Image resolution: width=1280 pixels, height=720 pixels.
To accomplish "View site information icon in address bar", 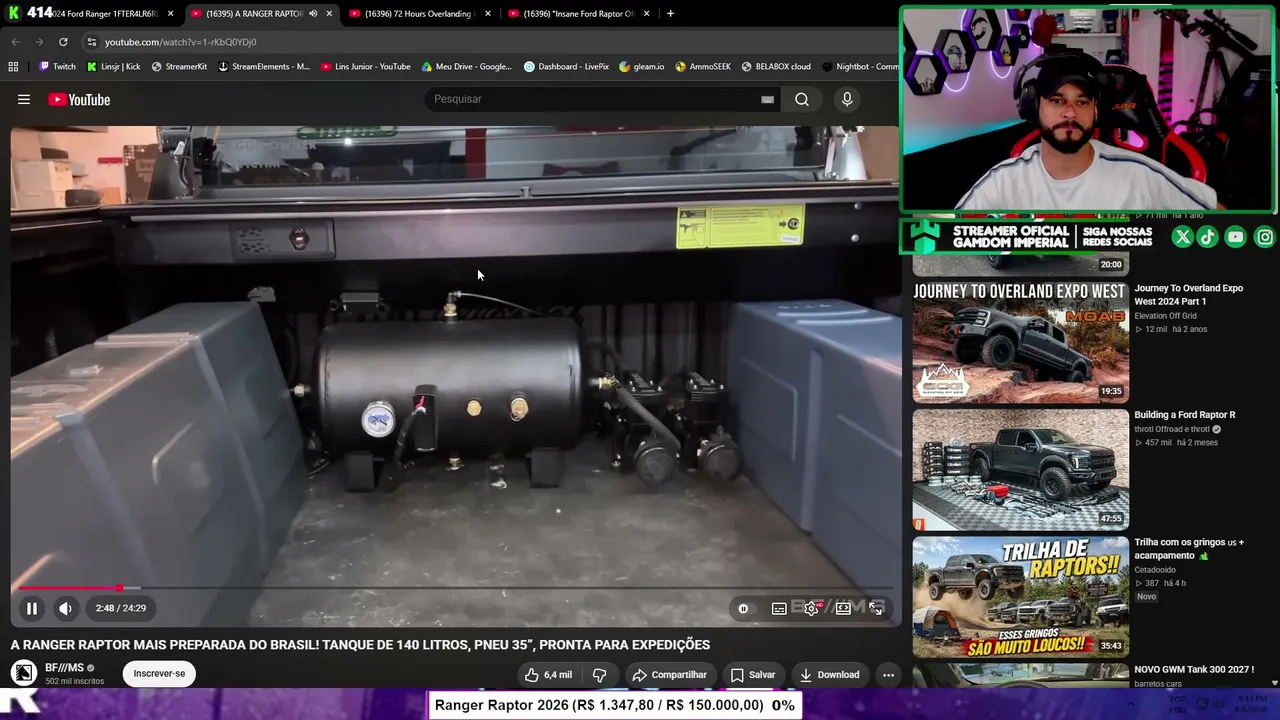I will point(92,42).
